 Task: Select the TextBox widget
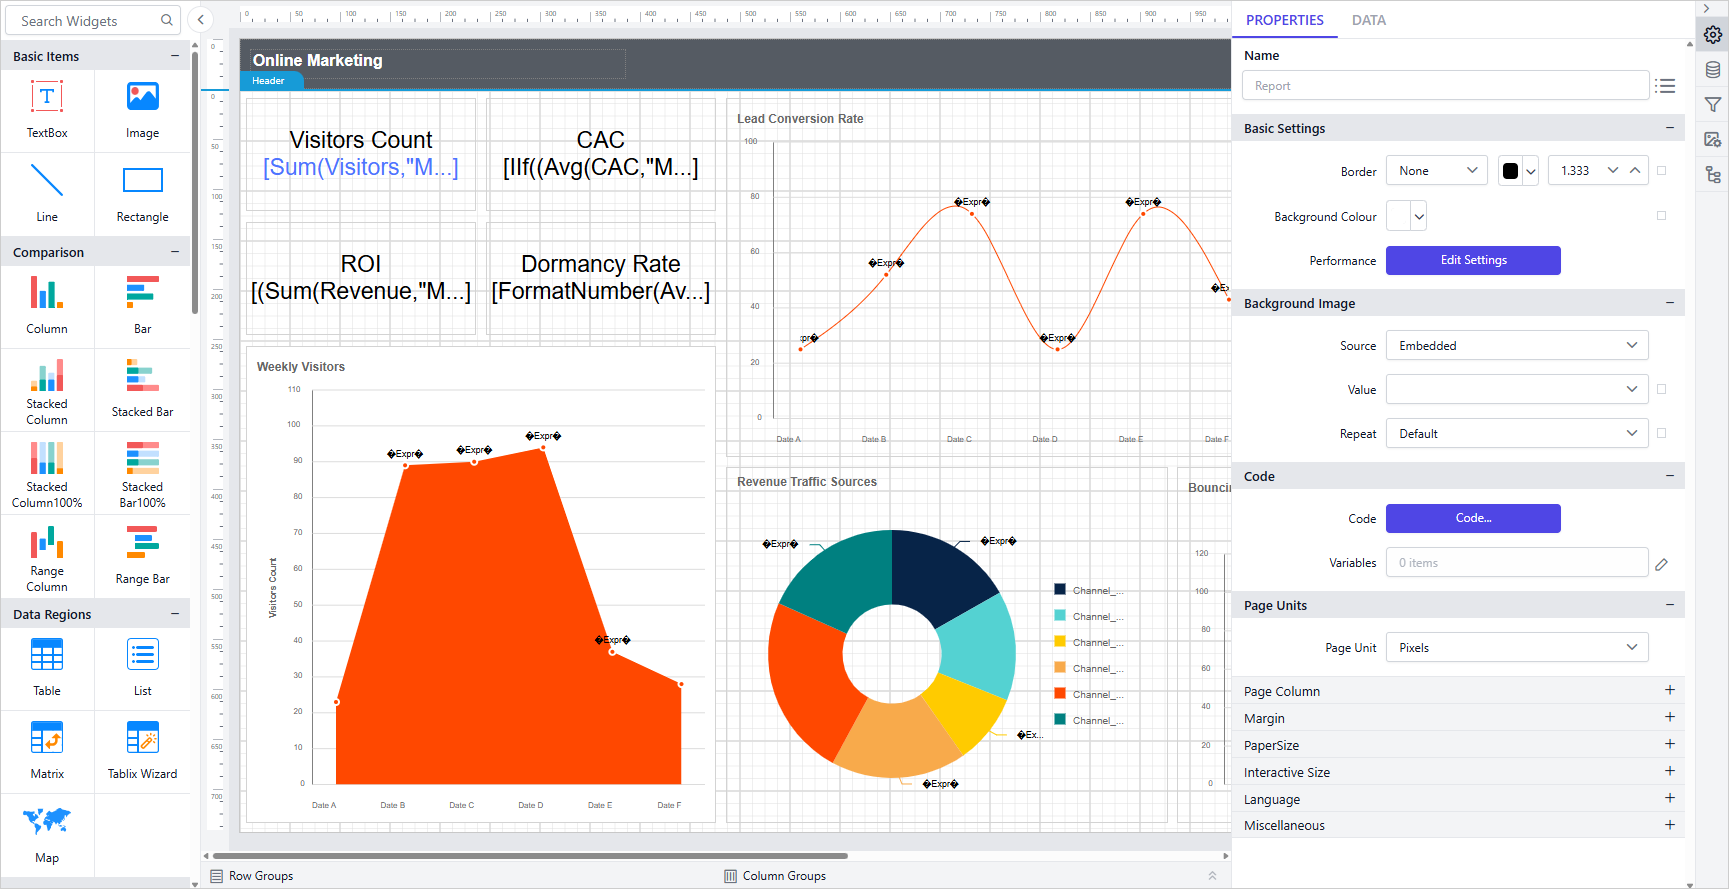pyautogui.click(x=47, y=110)
